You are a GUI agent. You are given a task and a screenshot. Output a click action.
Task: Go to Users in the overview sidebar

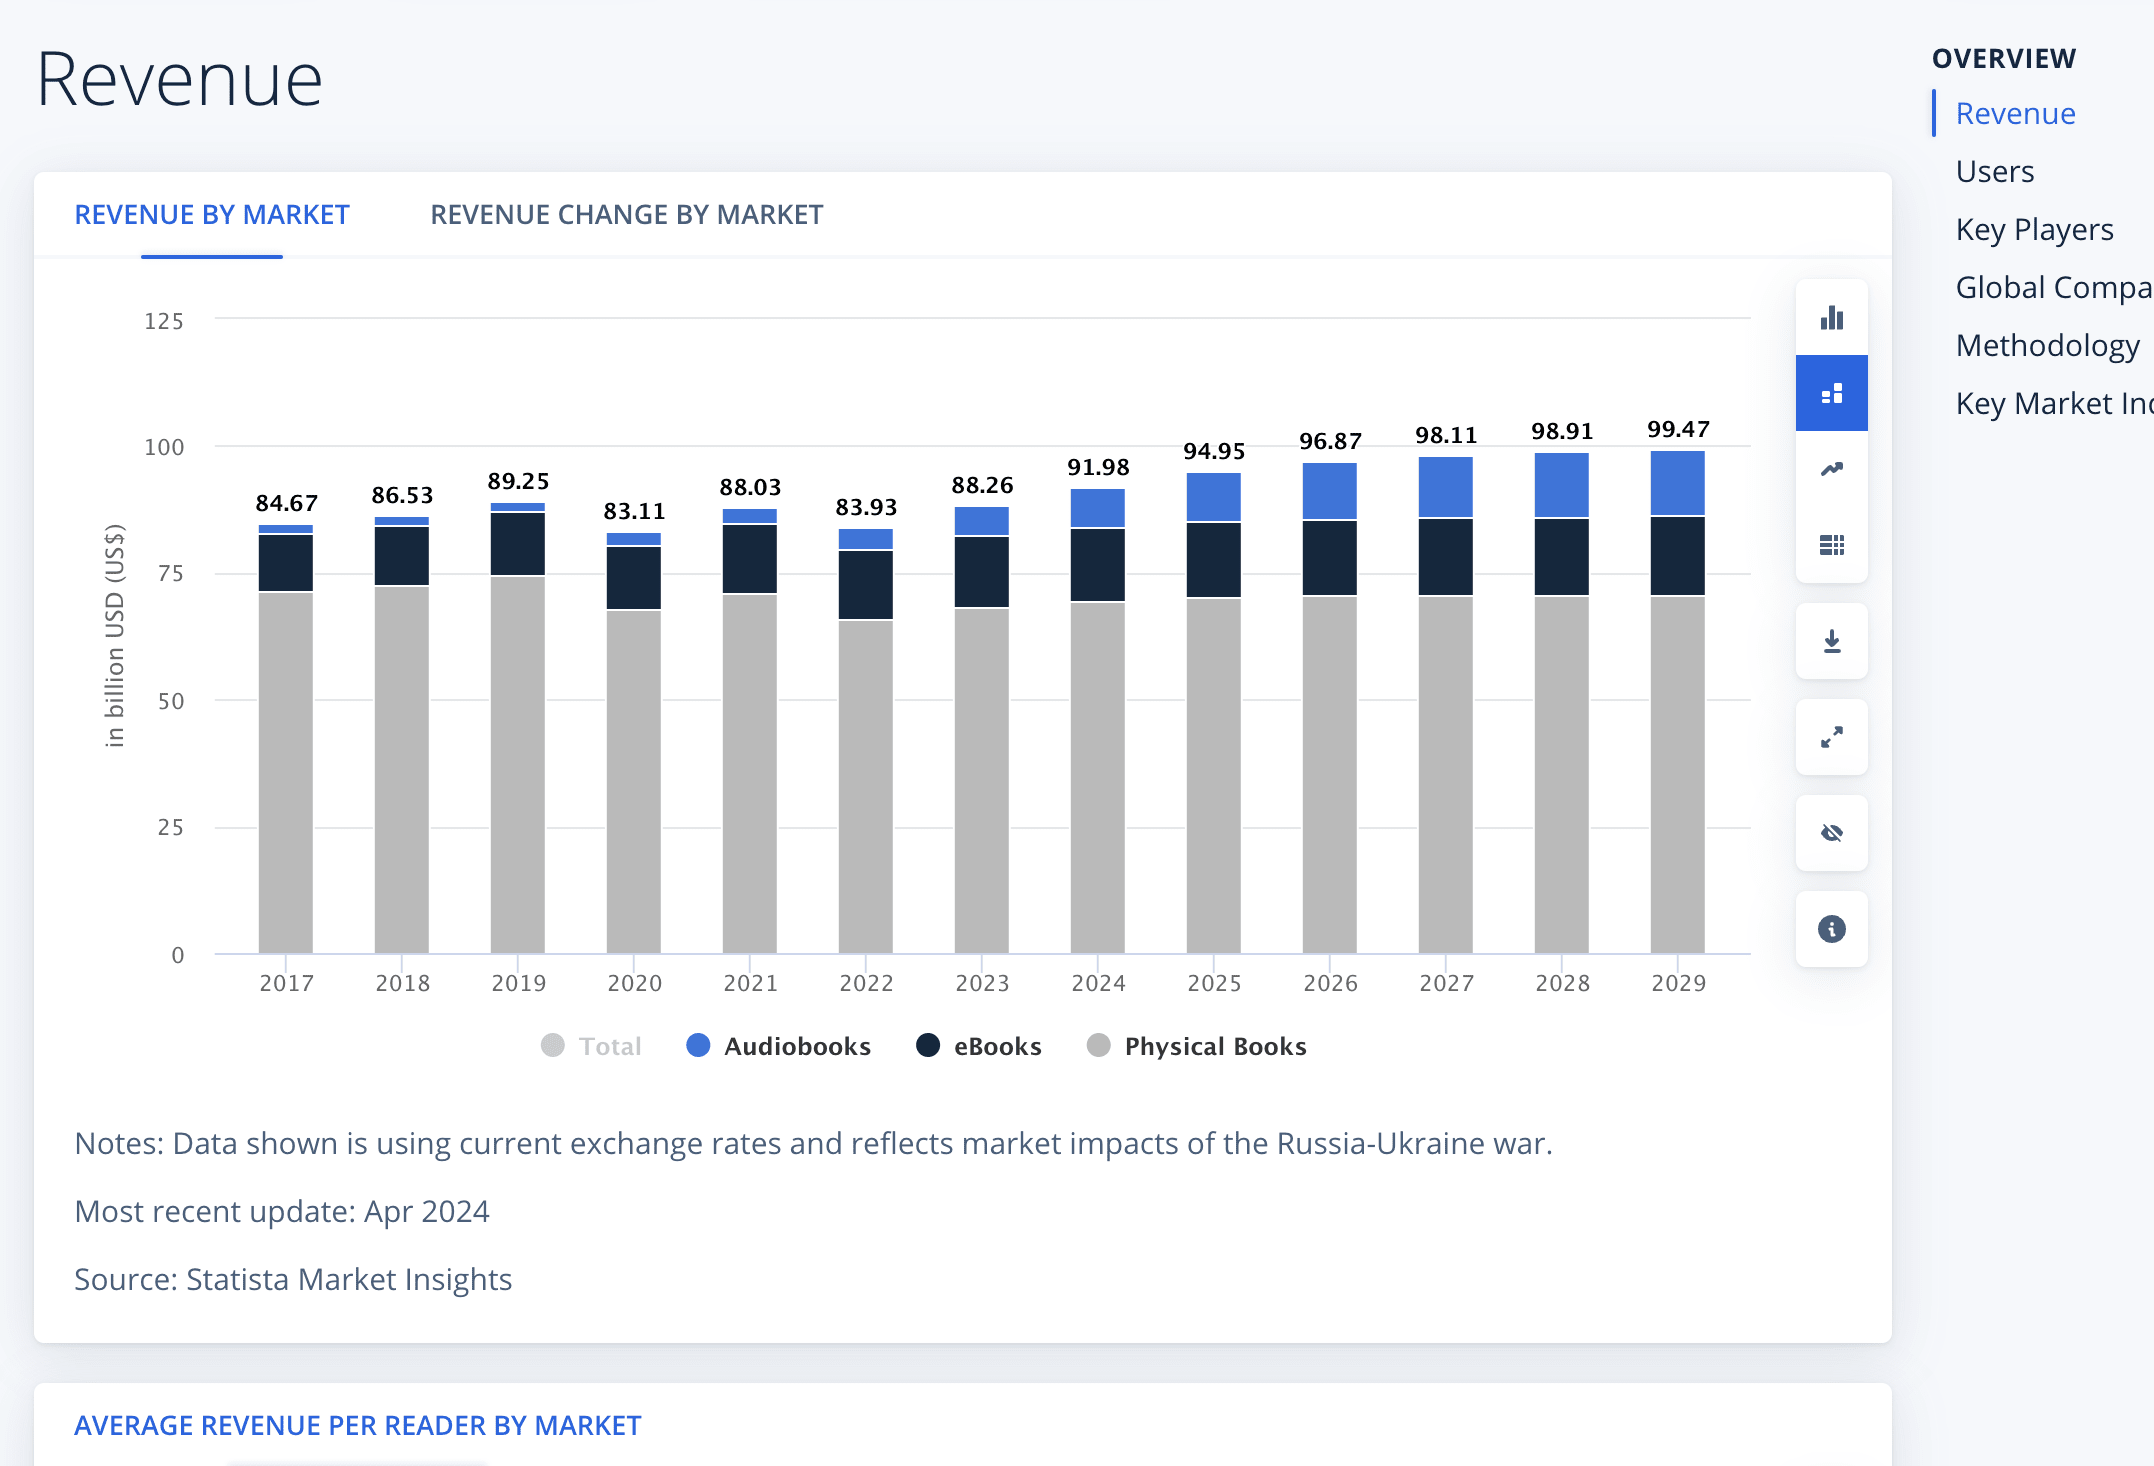coord(1995,172)
